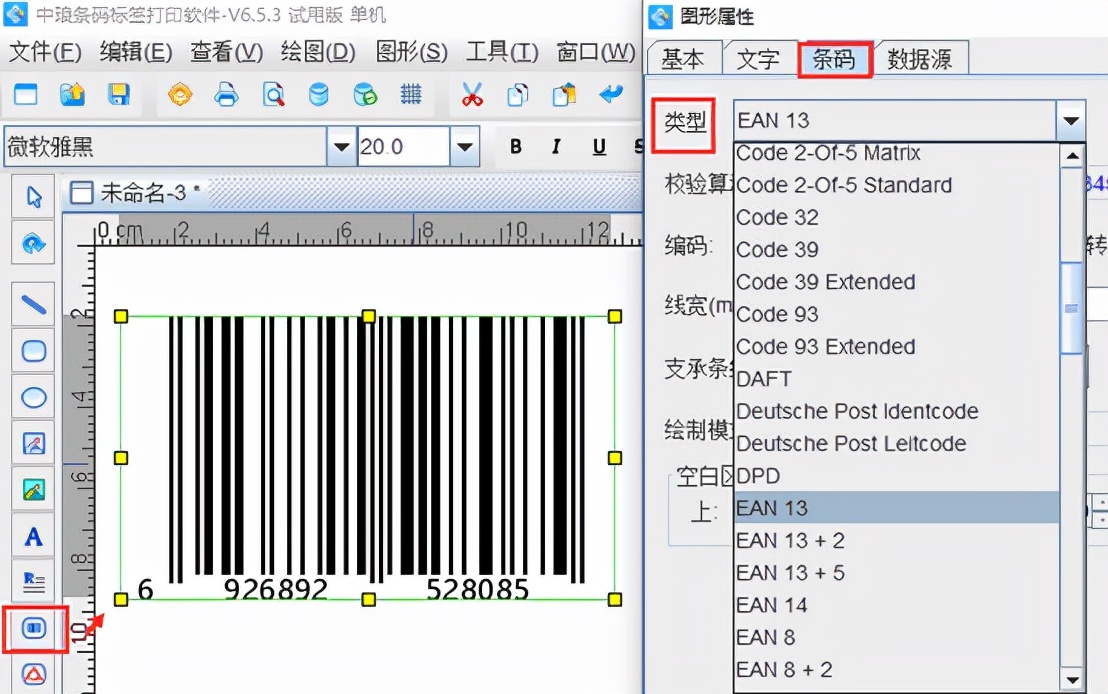Screen dimensions: 1108x694
Task: Click the Copy icon in toolbar
Action: pos(518,94)
